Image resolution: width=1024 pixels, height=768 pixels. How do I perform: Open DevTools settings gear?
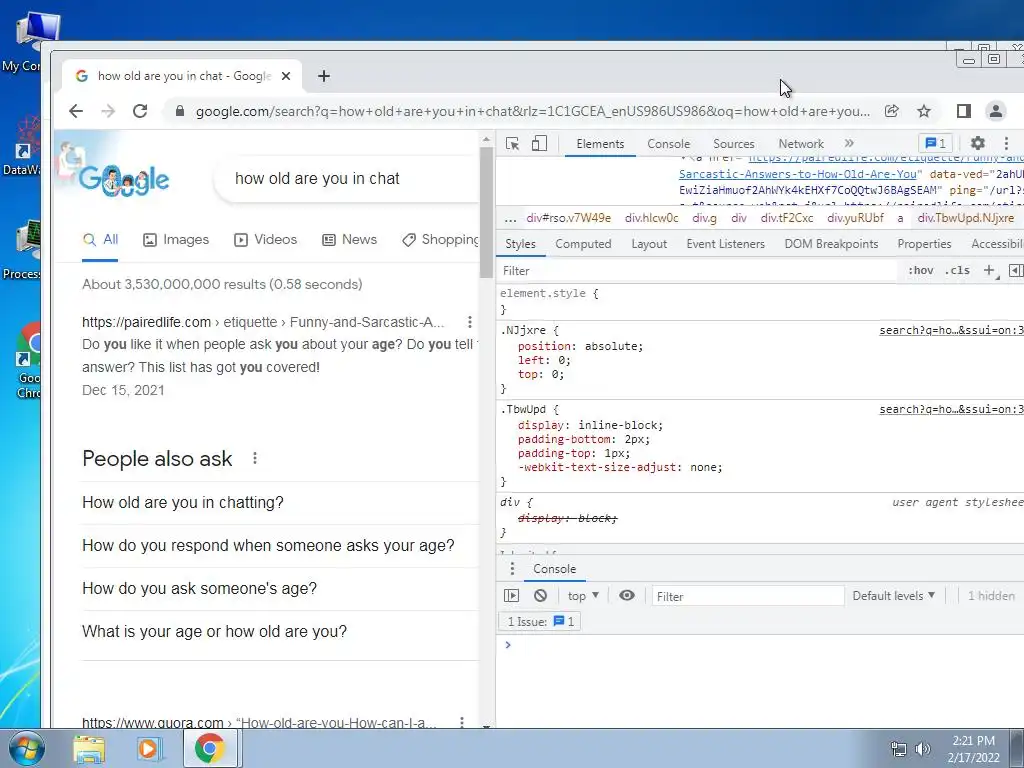pyautogui.click(x=978, y=143)
